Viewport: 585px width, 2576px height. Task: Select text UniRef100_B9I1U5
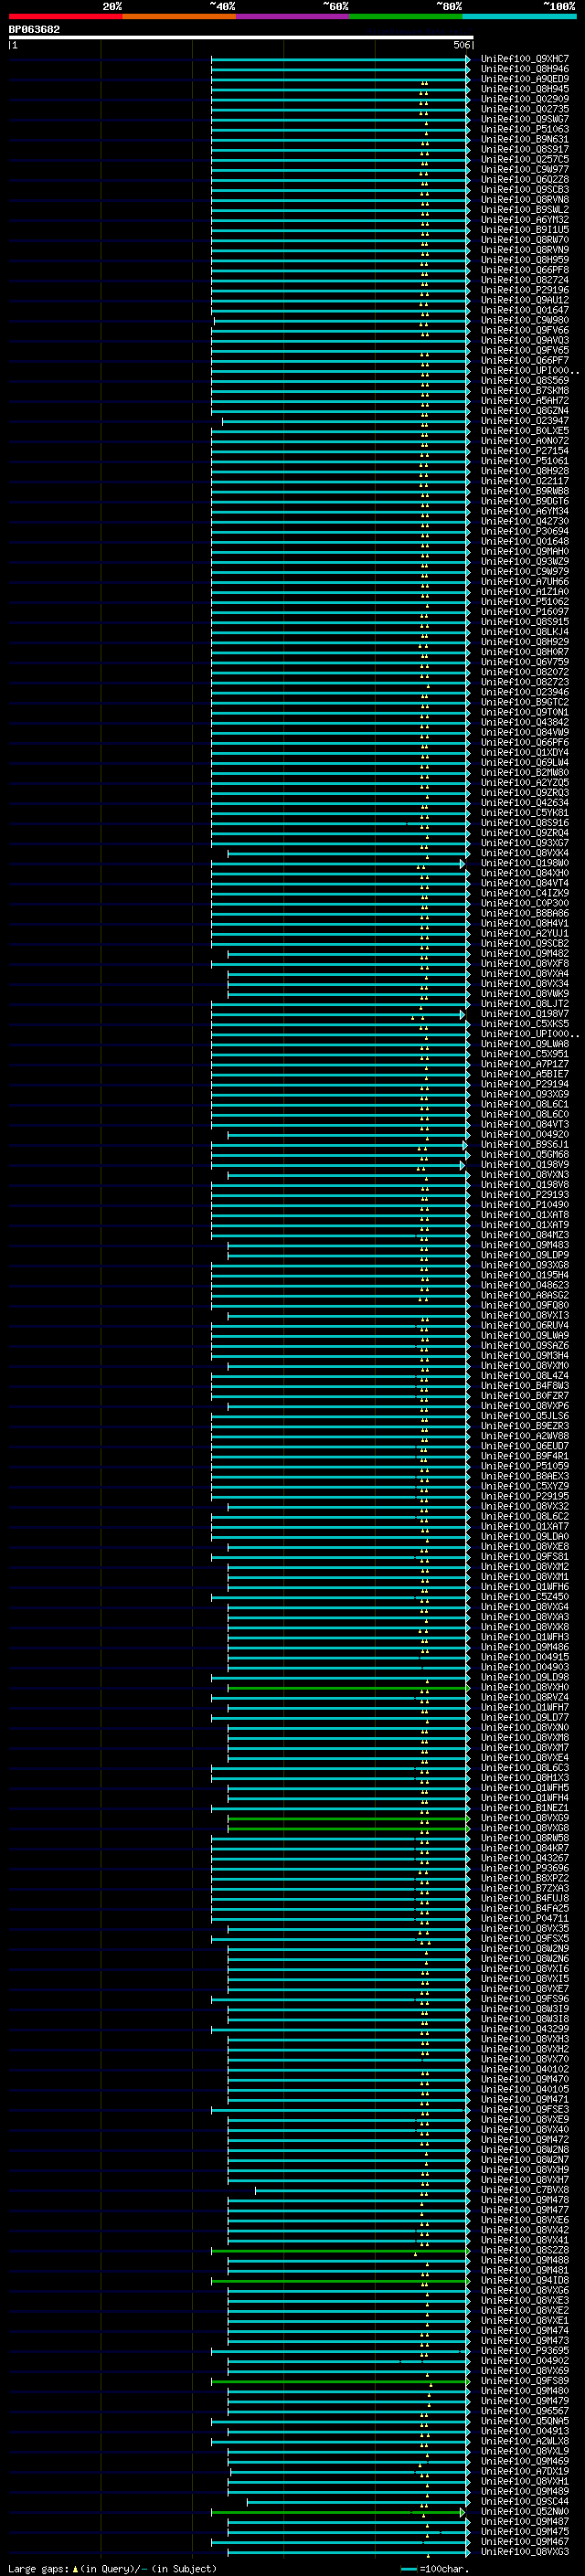click(525, 230)
